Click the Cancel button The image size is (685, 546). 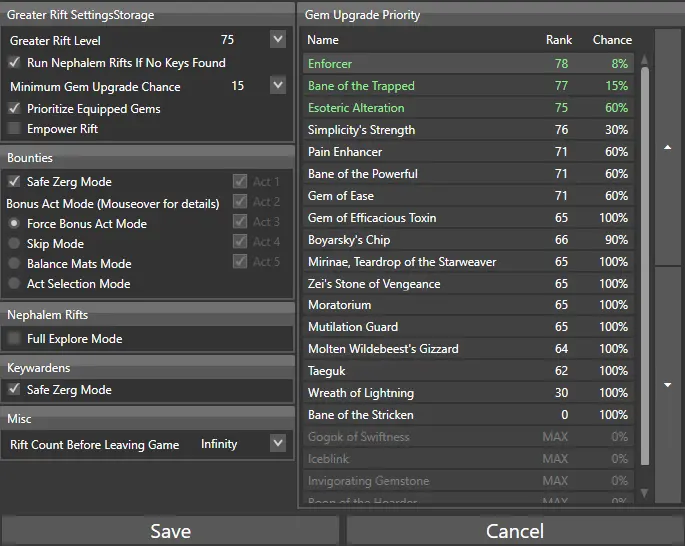(x=515, y=531)
